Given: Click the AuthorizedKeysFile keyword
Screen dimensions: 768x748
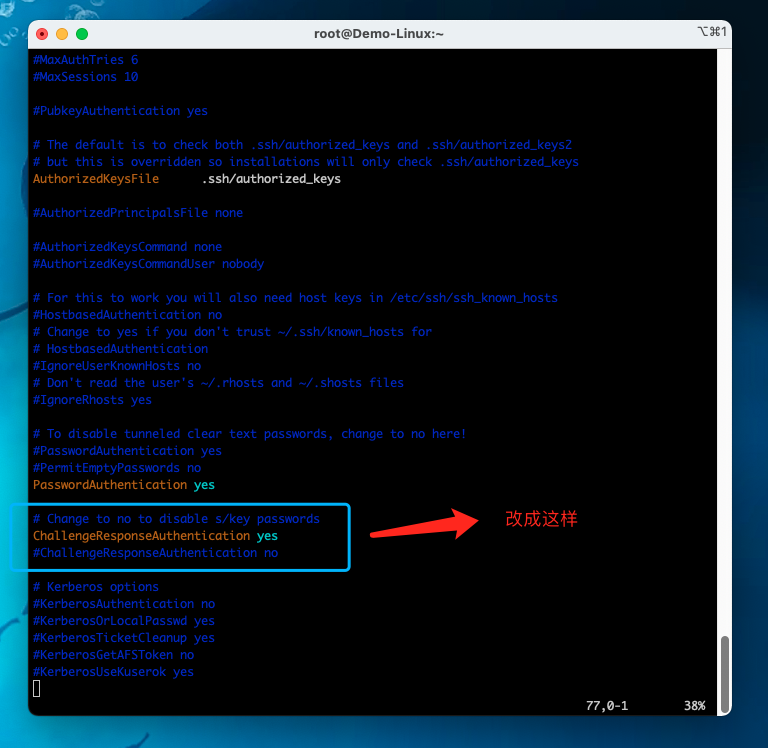Looking at the screenshot, I should coord(96,179).
